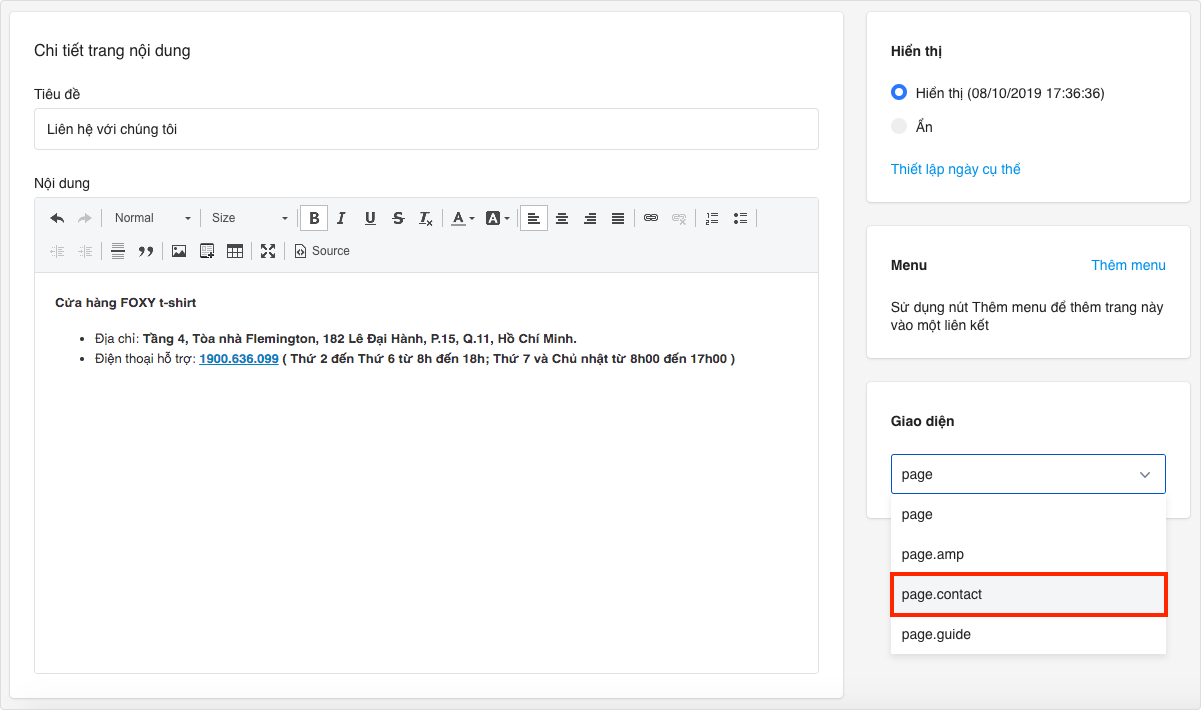Insert a numbered list
The width and height of the screenshot is (1201, 710).
click(x=712, y=218)
